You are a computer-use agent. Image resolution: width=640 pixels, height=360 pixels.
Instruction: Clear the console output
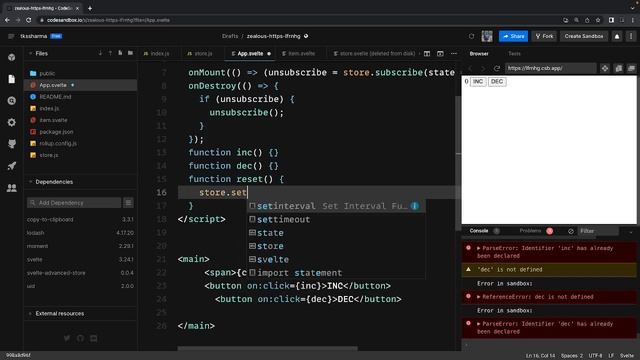tap(571, 231)
